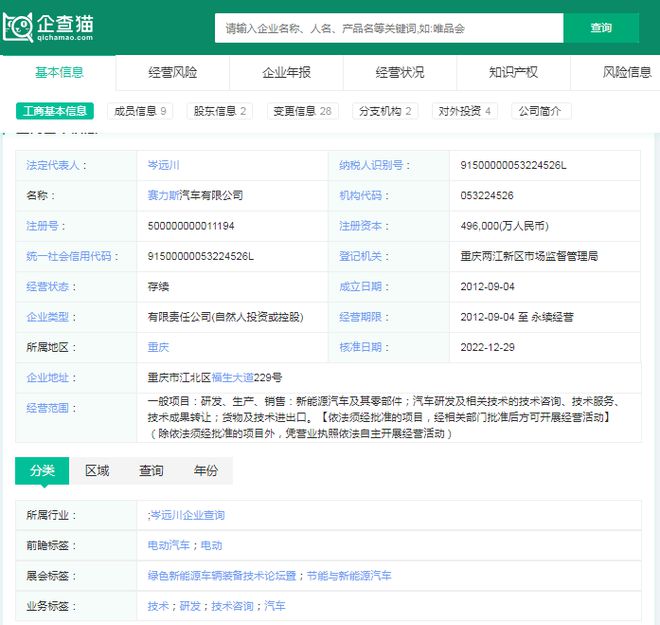
Task: Select the 分类 tab
Action: point(42,471)
